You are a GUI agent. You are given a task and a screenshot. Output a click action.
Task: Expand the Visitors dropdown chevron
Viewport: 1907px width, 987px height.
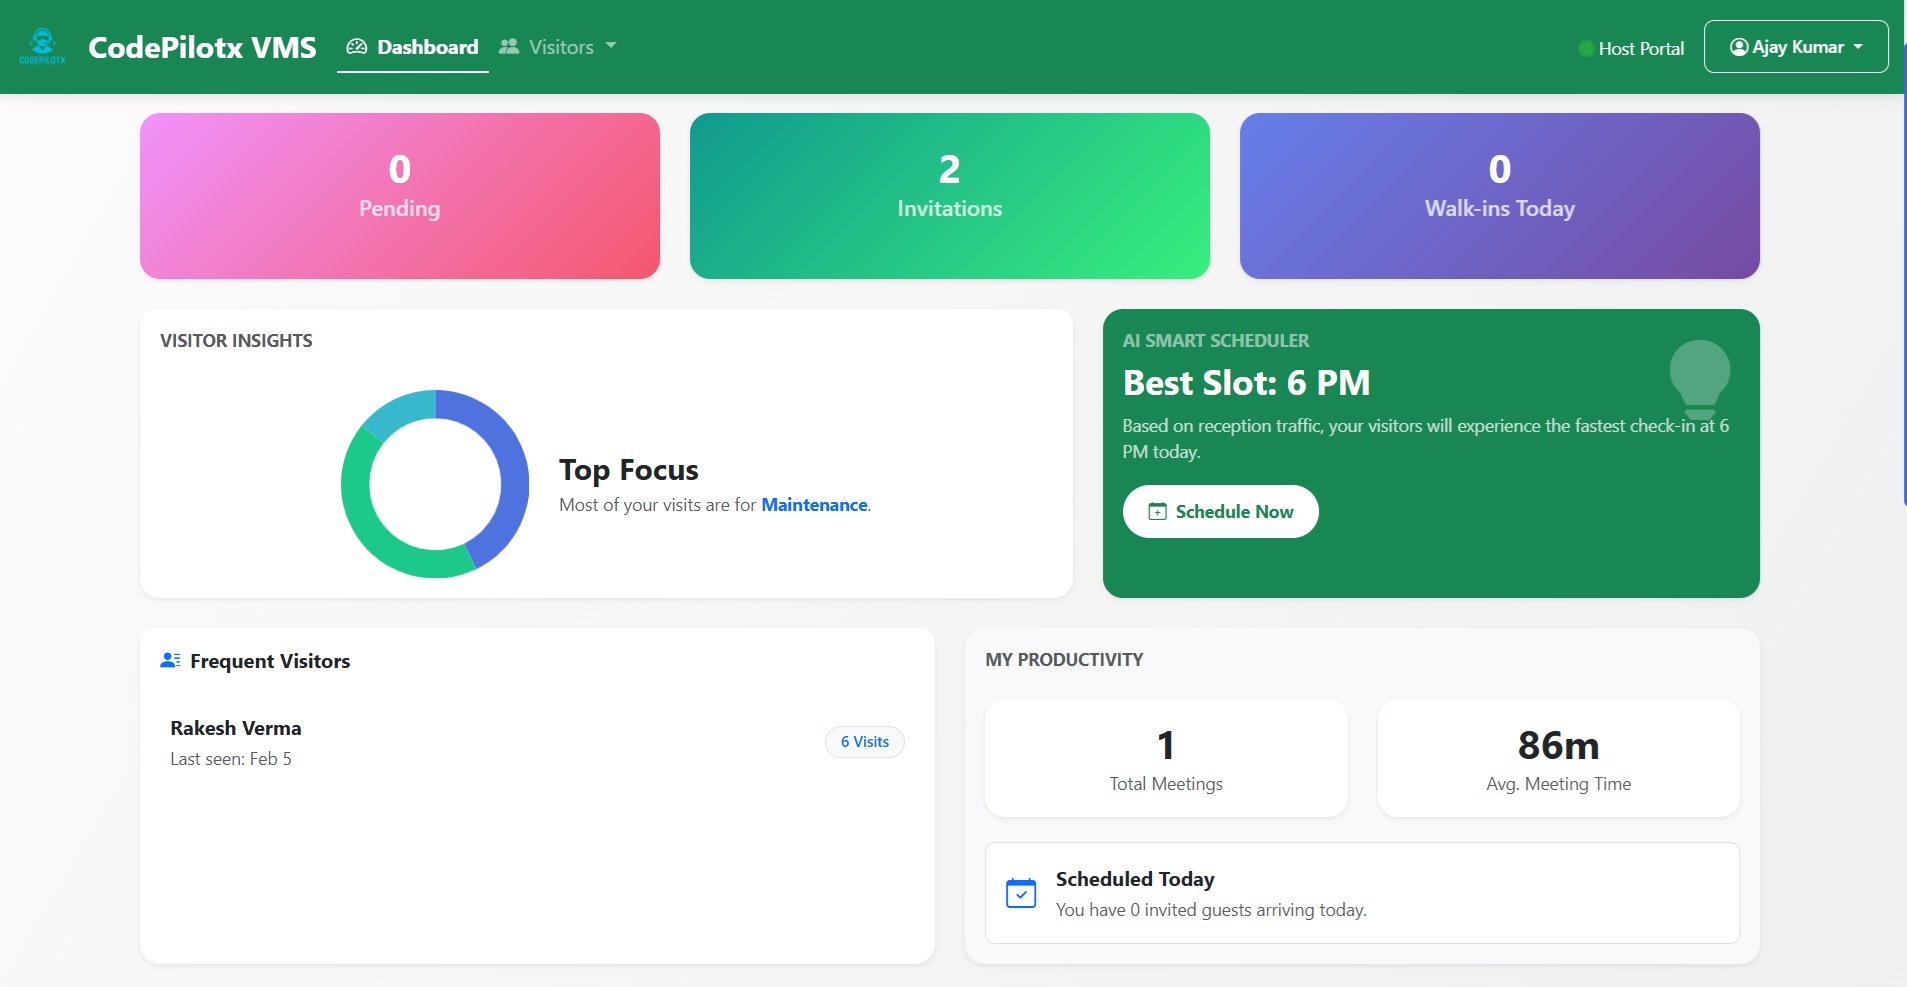tap(613, 47)
